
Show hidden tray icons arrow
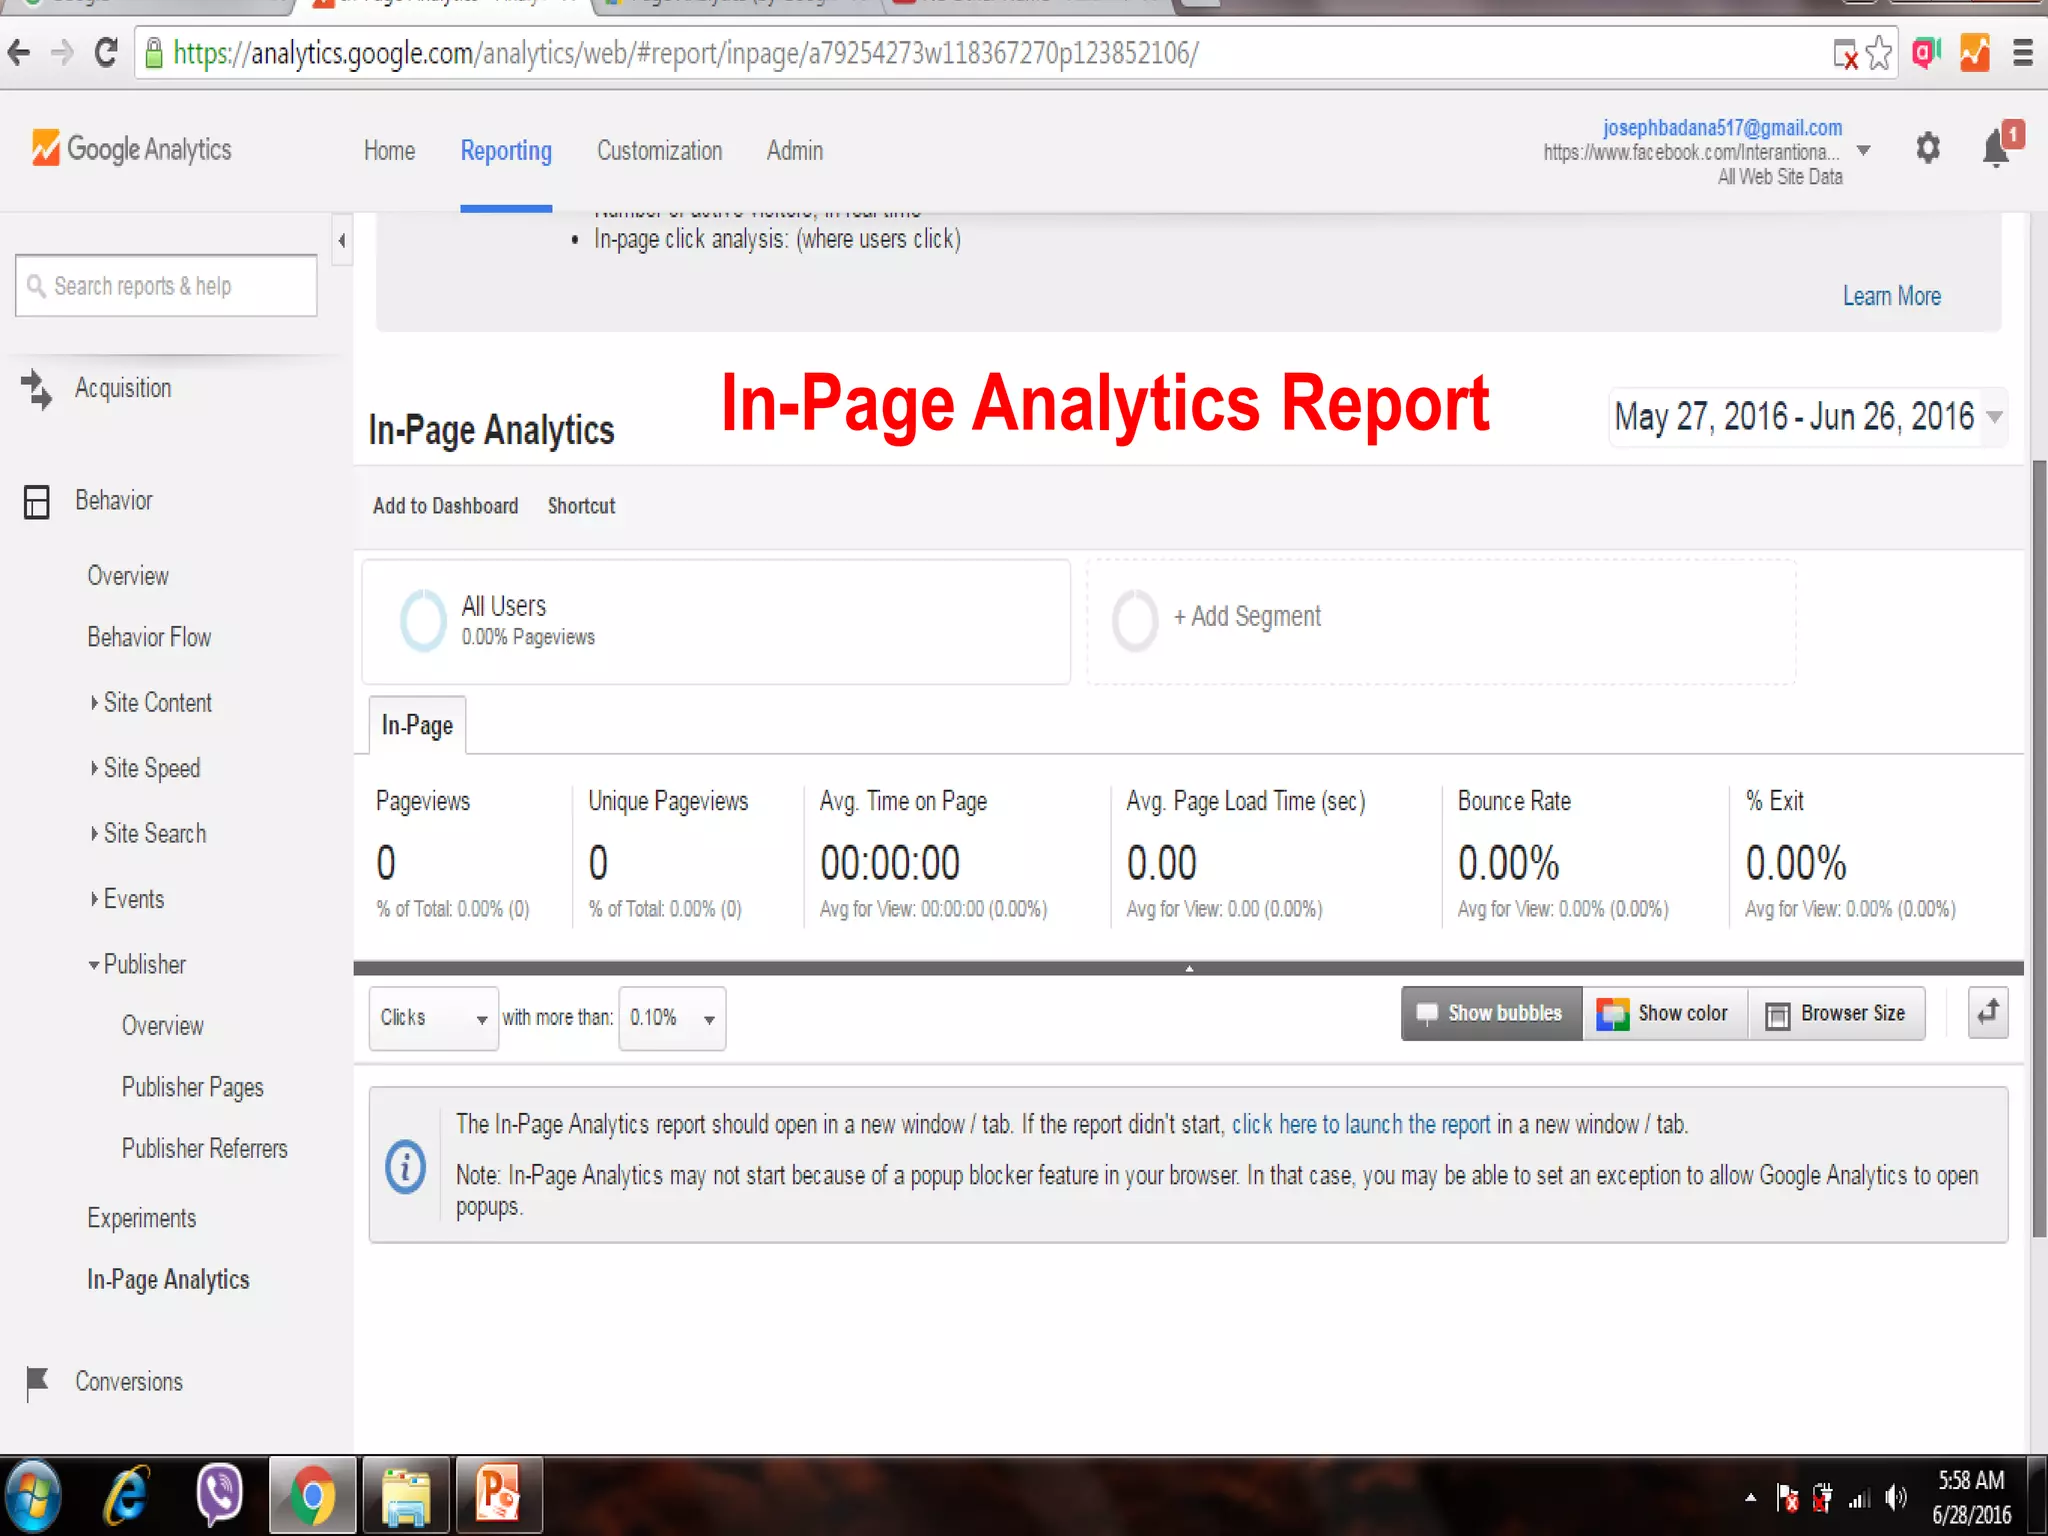(x=1750, y=1497)
